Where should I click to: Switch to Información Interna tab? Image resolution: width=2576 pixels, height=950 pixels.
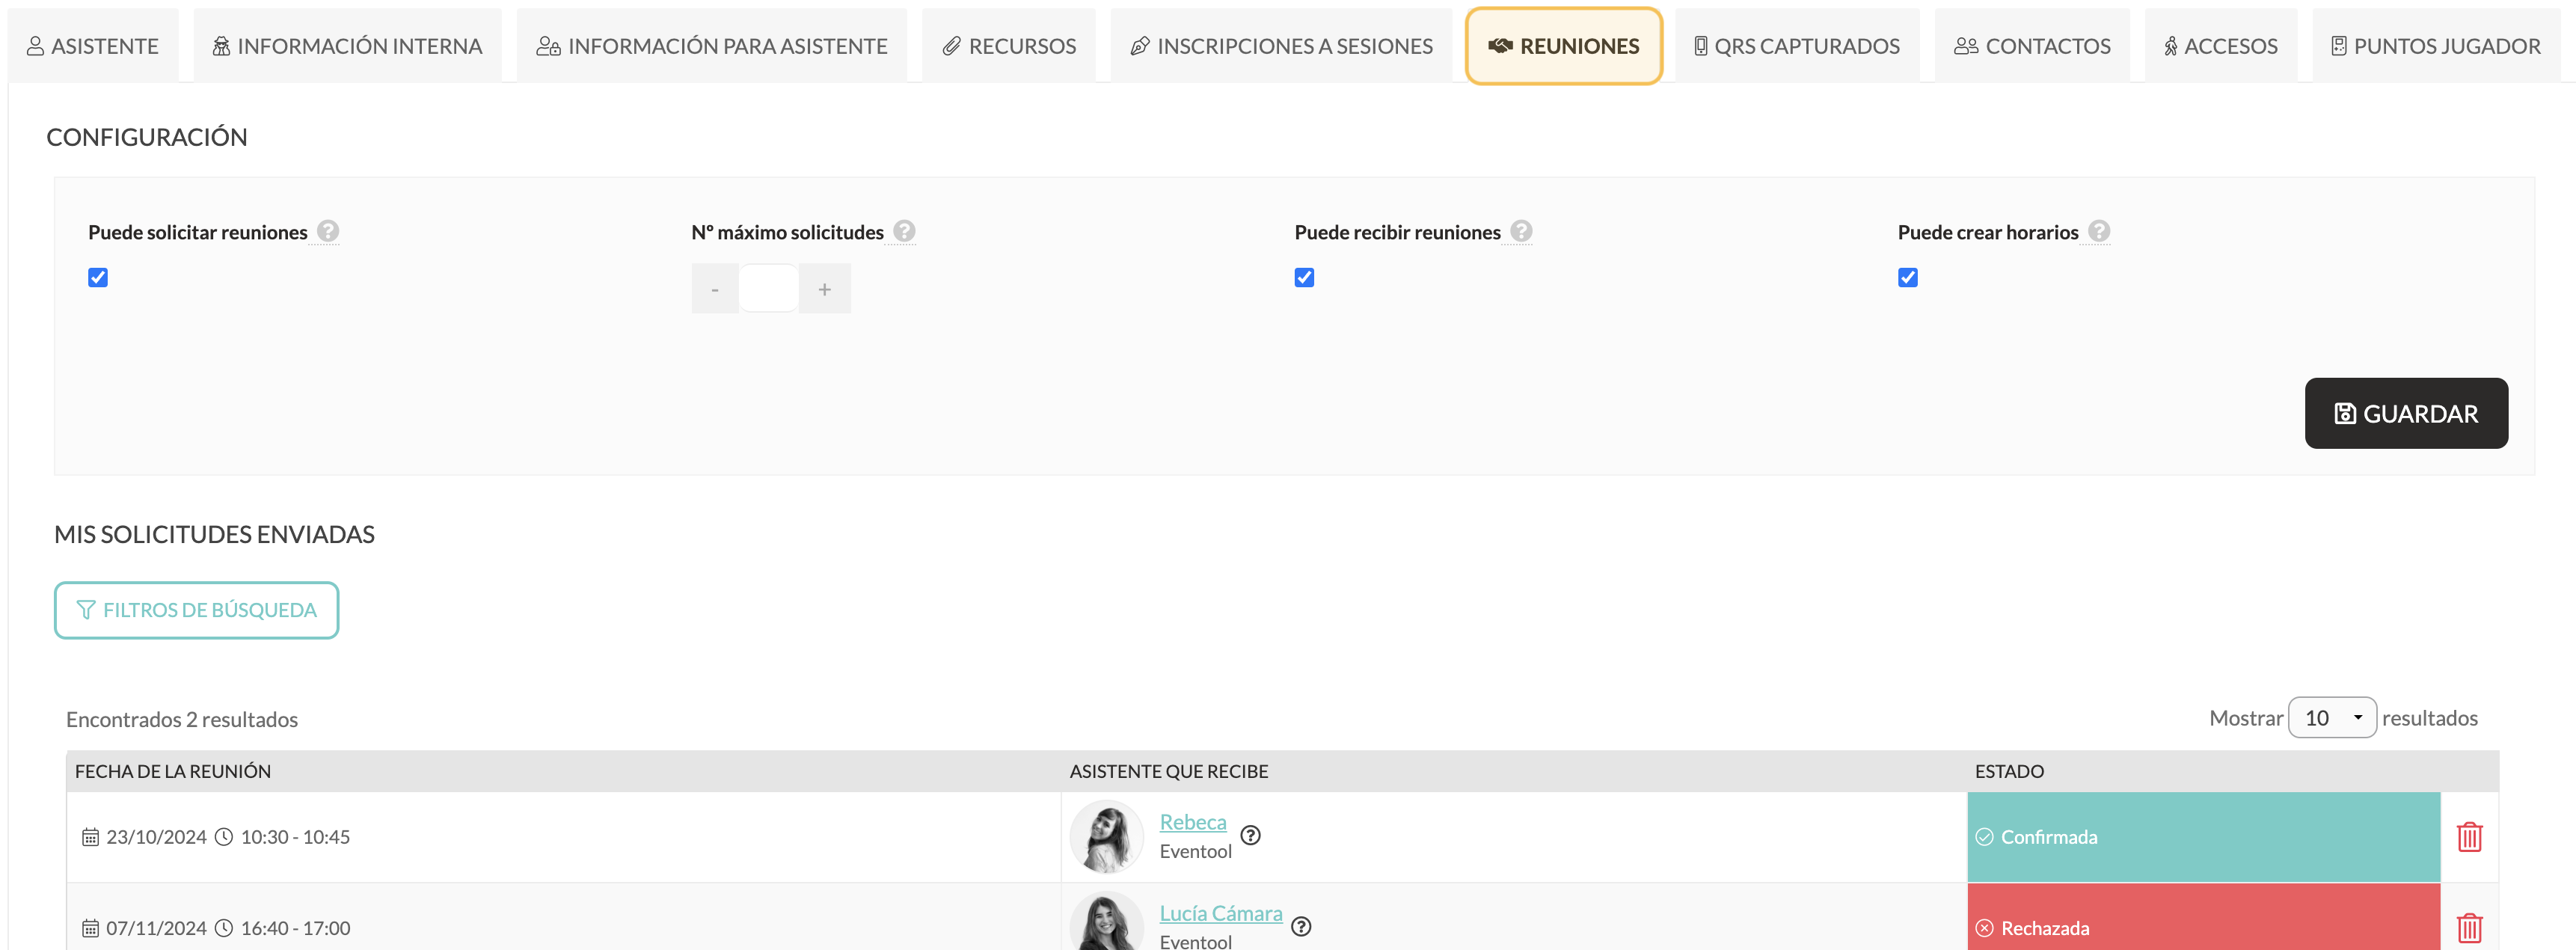347,46
